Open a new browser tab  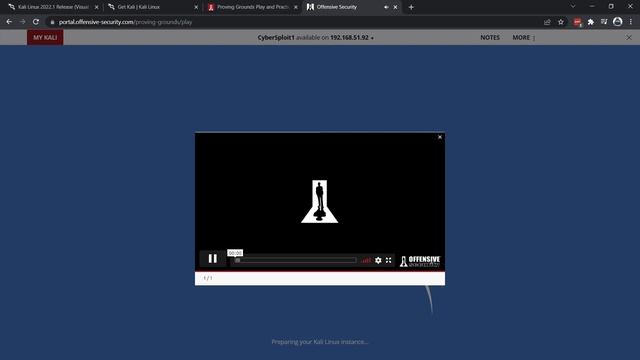411,7
